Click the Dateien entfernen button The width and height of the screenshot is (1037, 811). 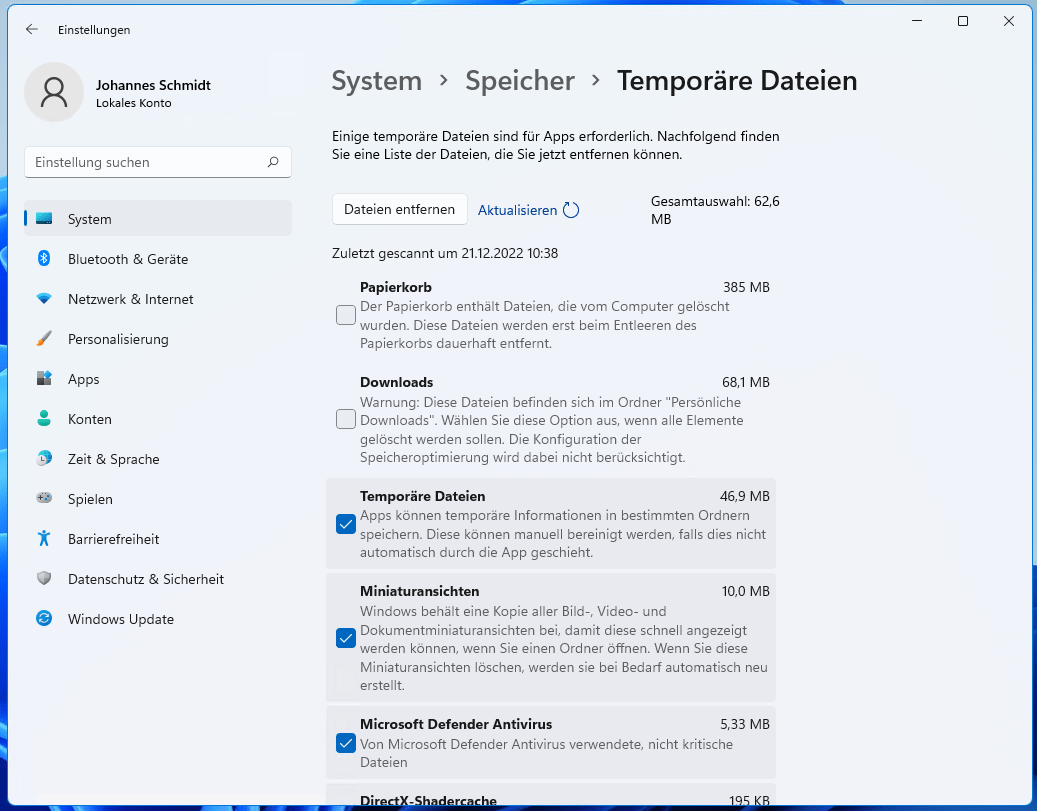pos(399,209)
